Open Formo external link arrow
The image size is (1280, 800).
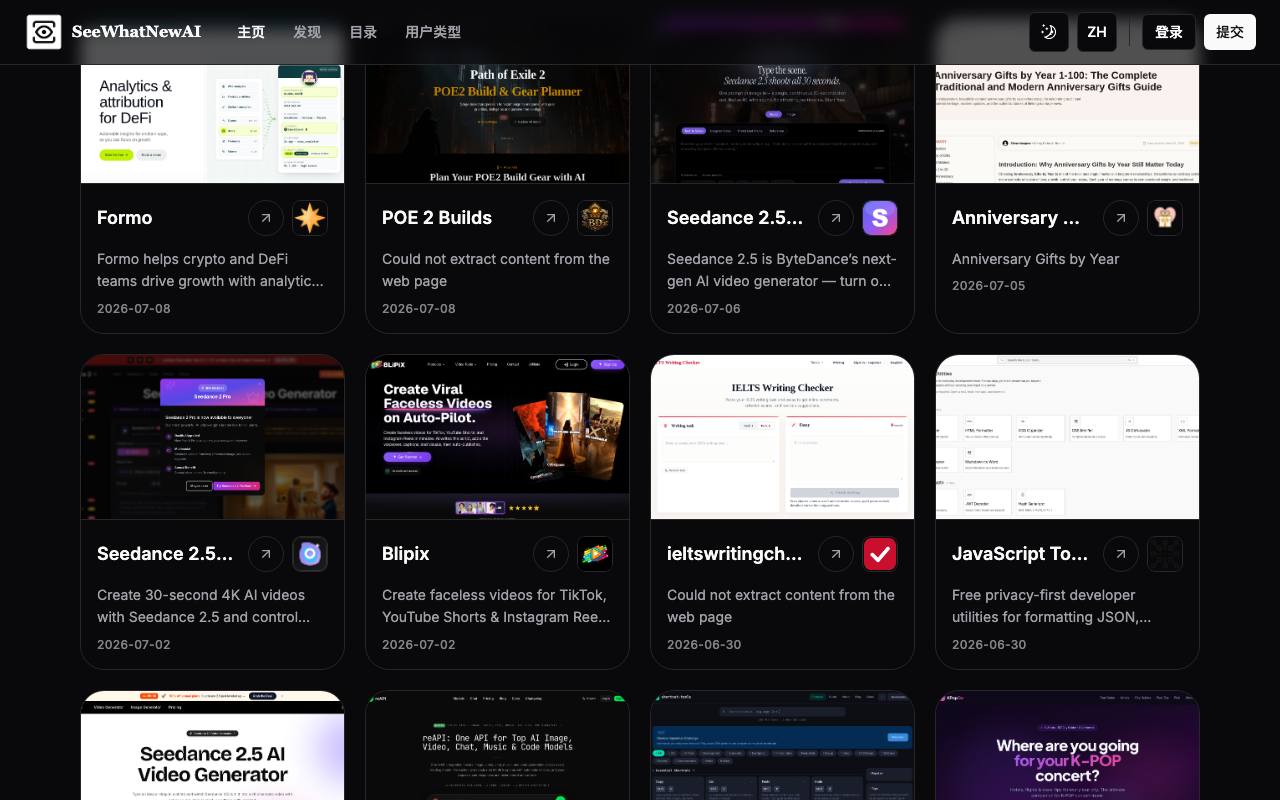[x=266, y=218]
